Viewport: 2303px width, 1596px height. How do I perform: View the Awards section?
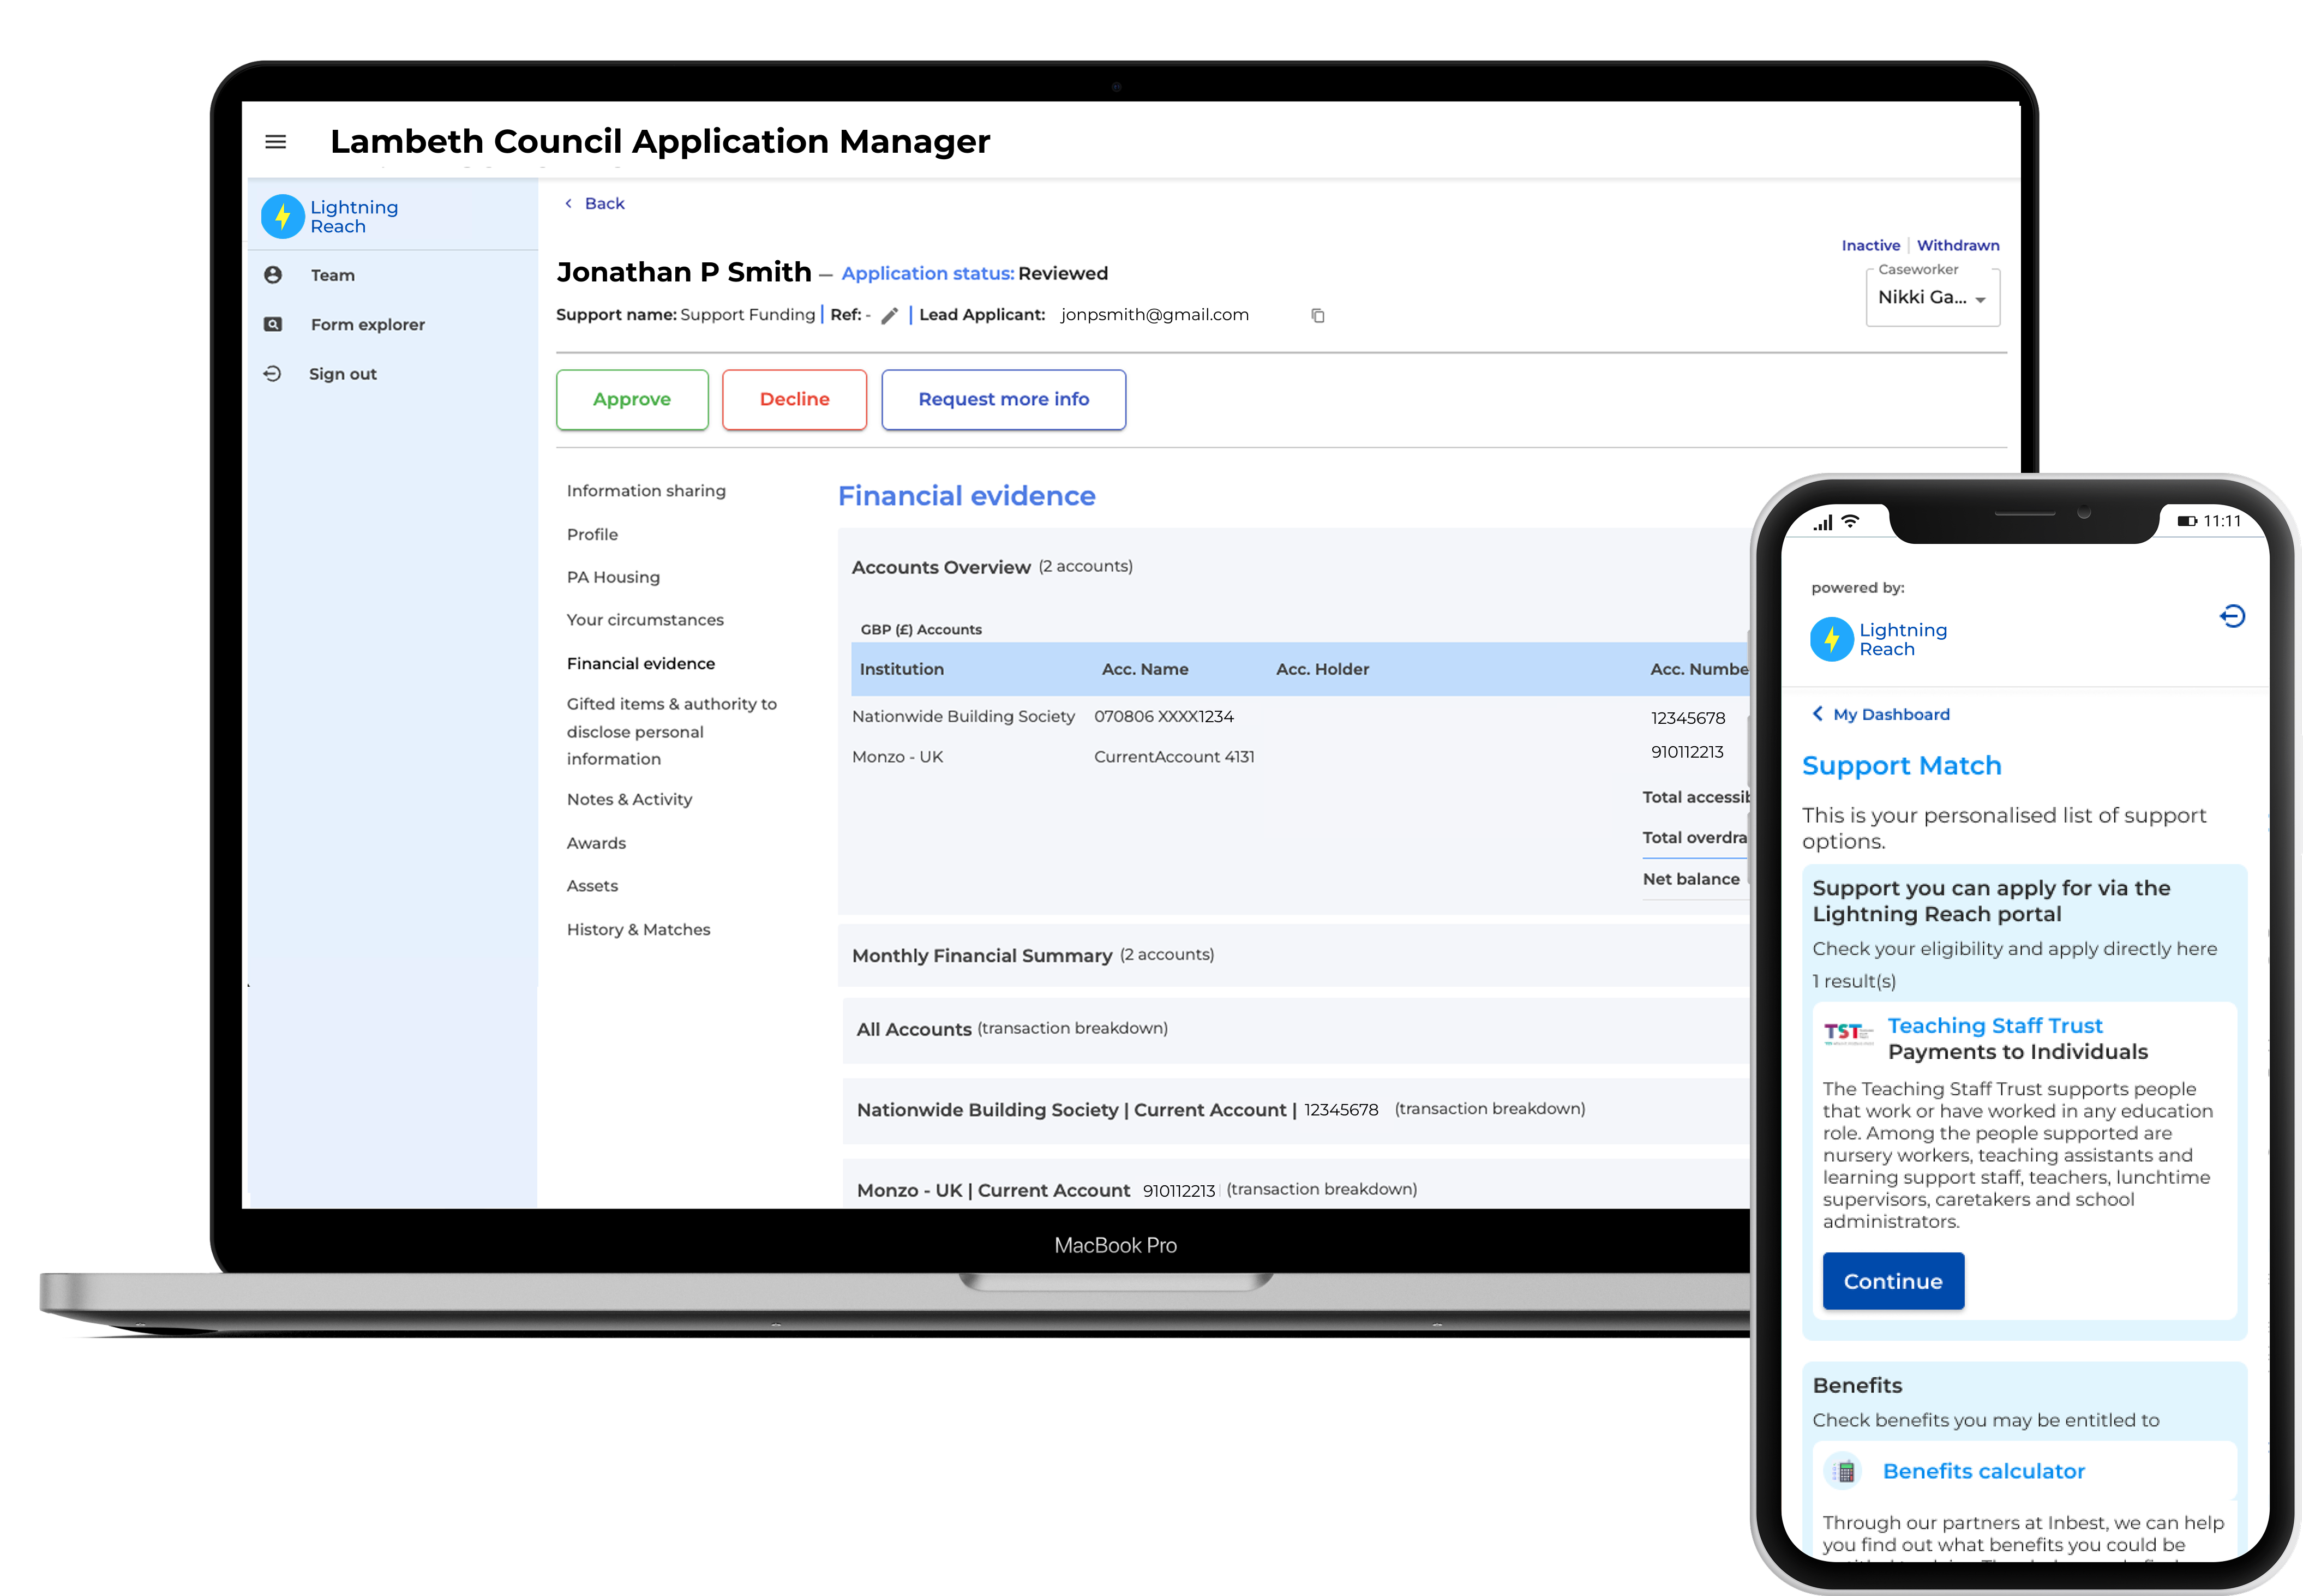(x=596, y=843)
